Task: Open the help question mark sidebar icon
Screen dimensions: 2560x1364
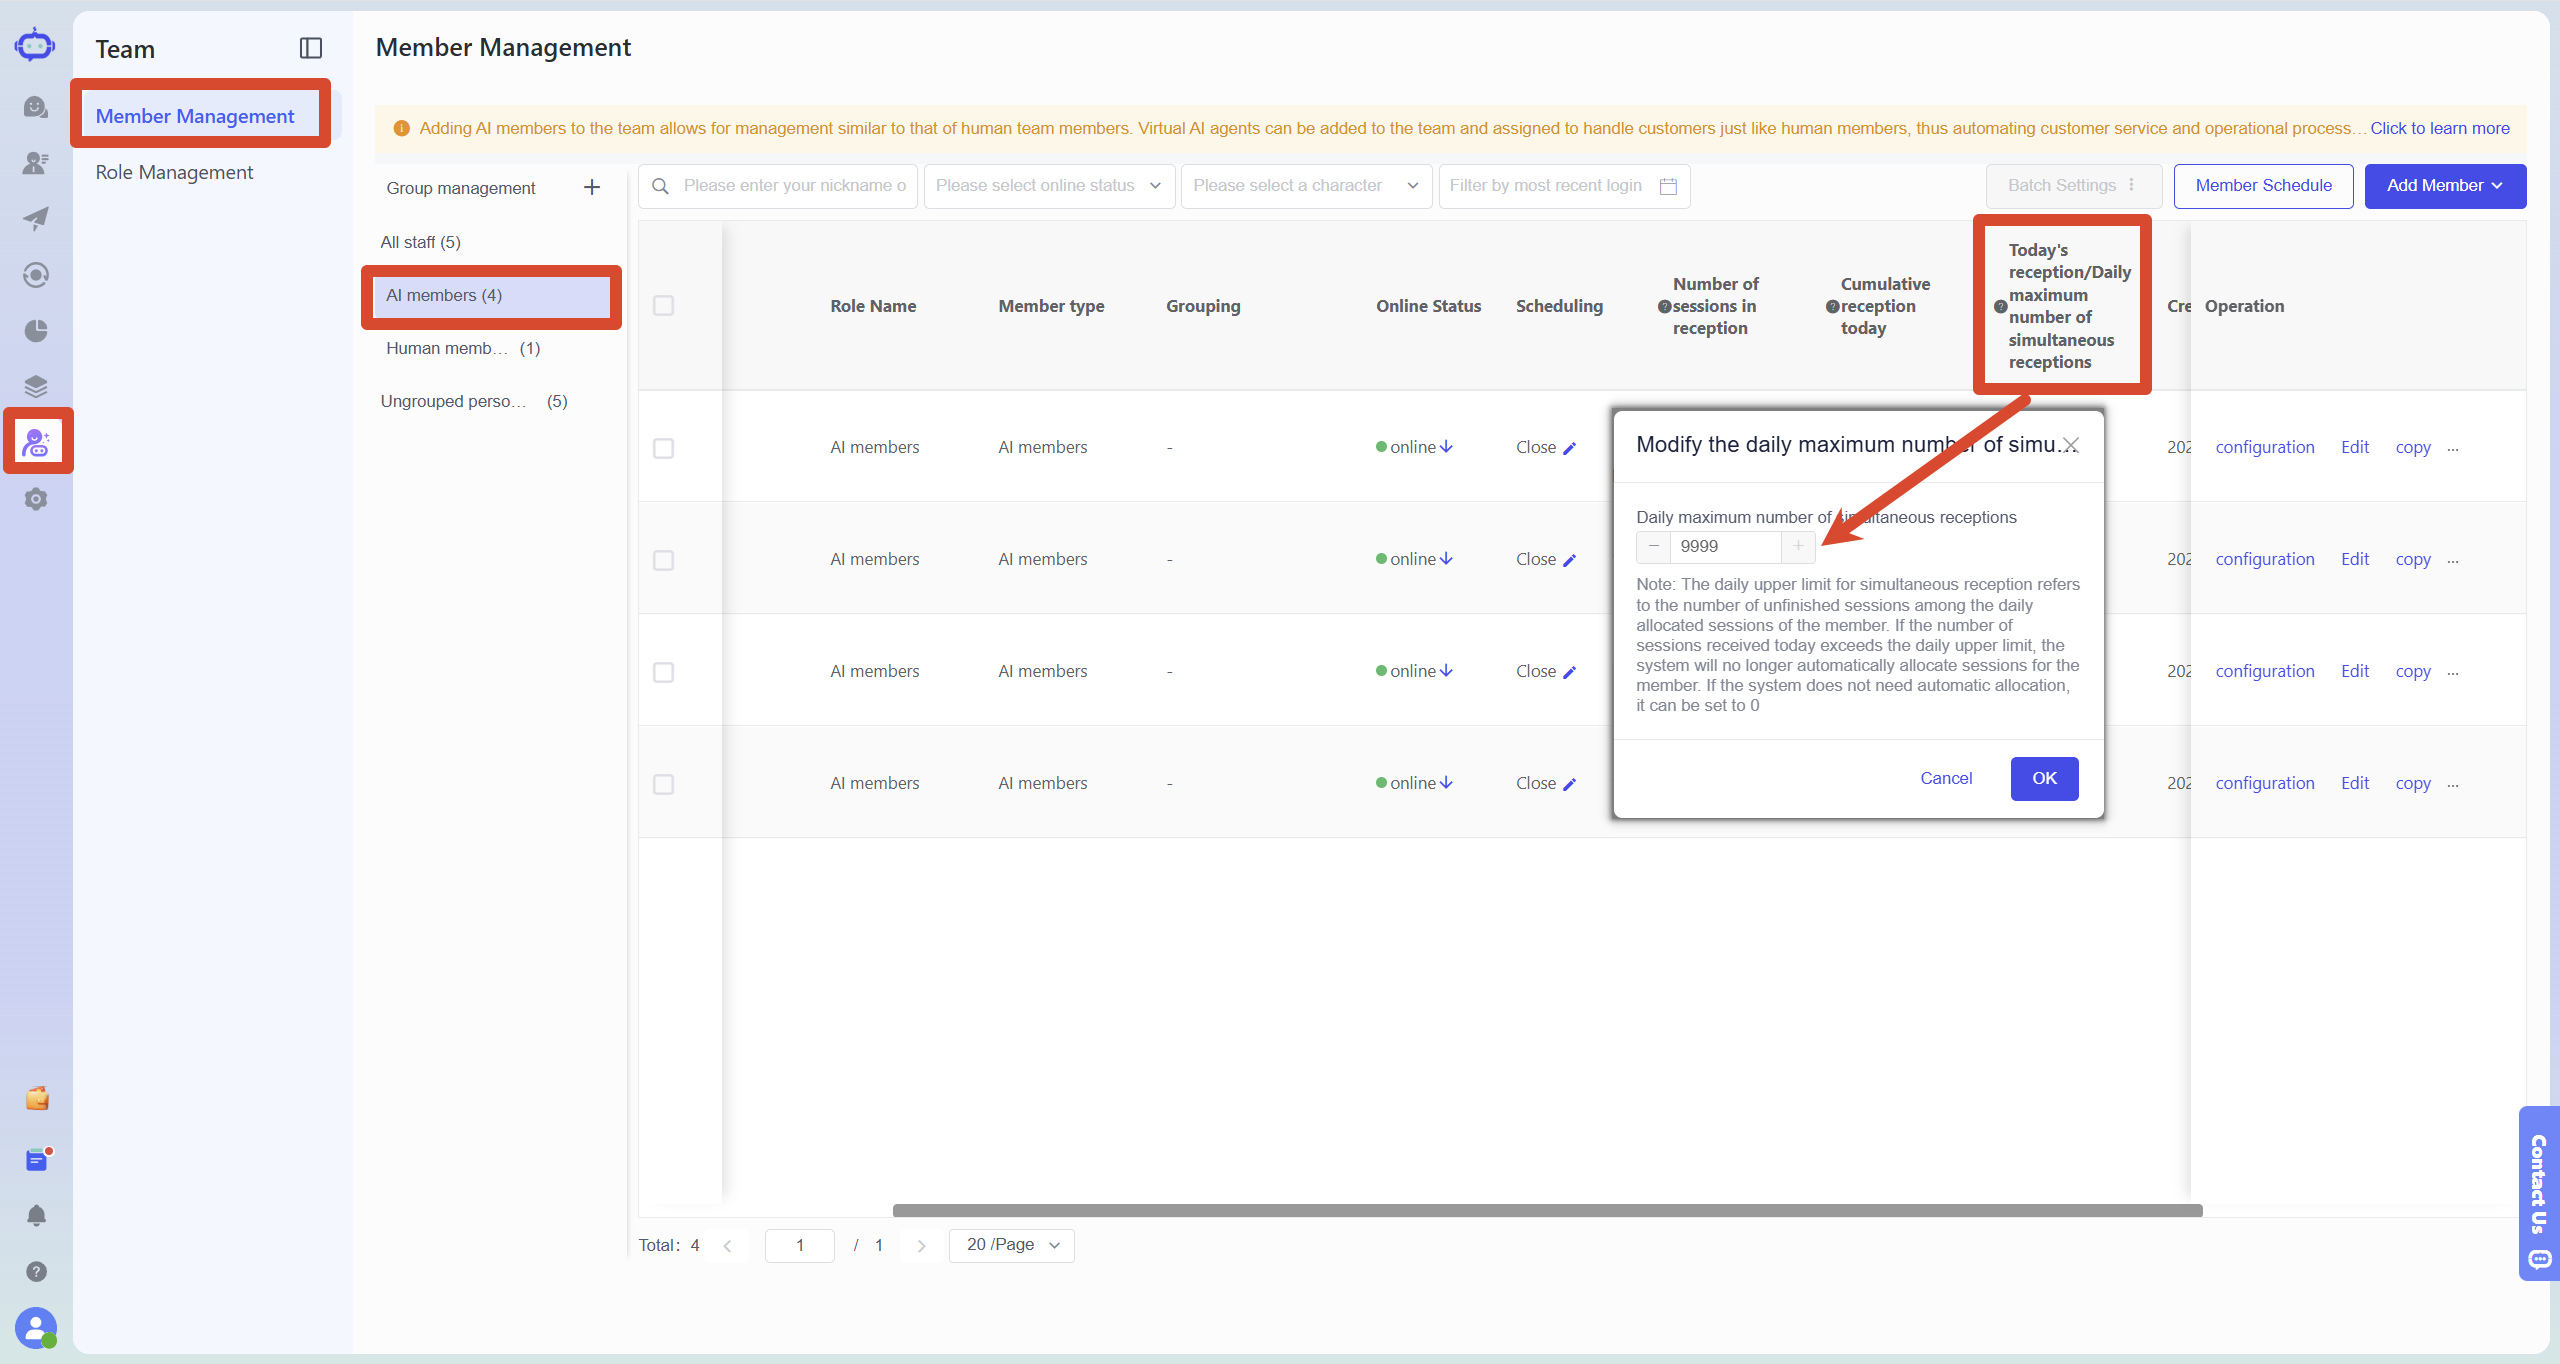Action: pos(36,1271)
